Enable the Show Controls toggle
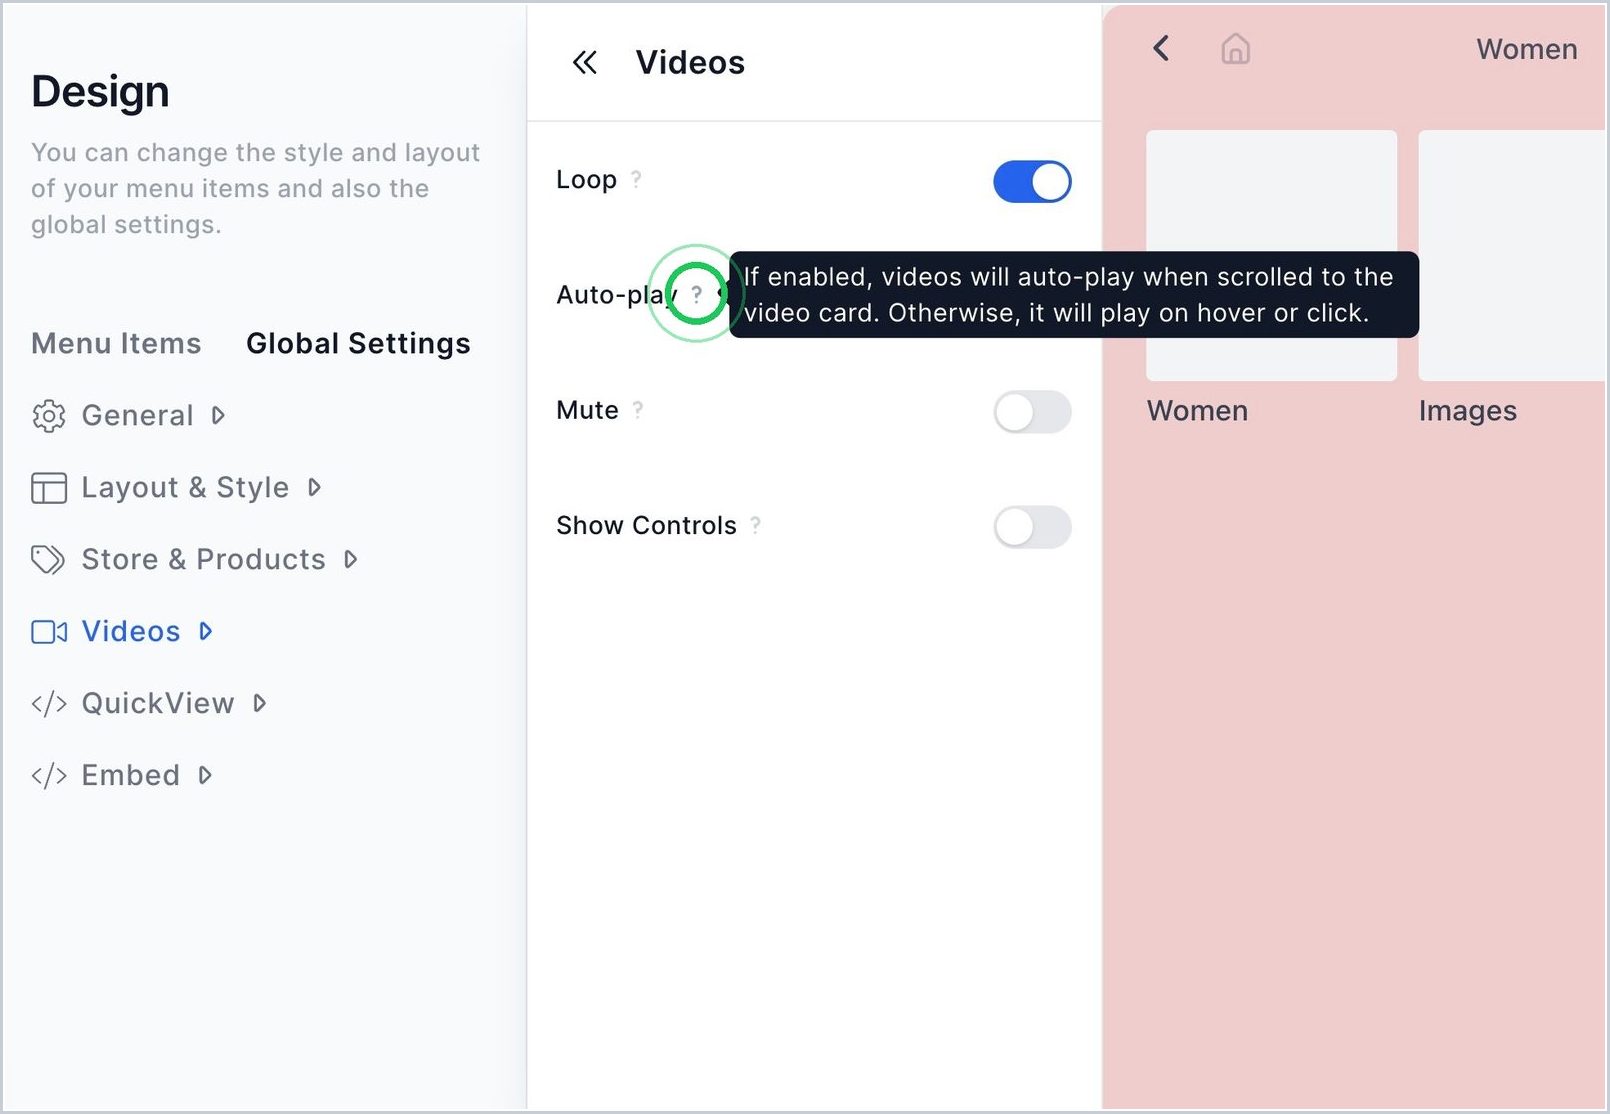This screenshot has height=1114, width=1610. [x=1032, y=527]
